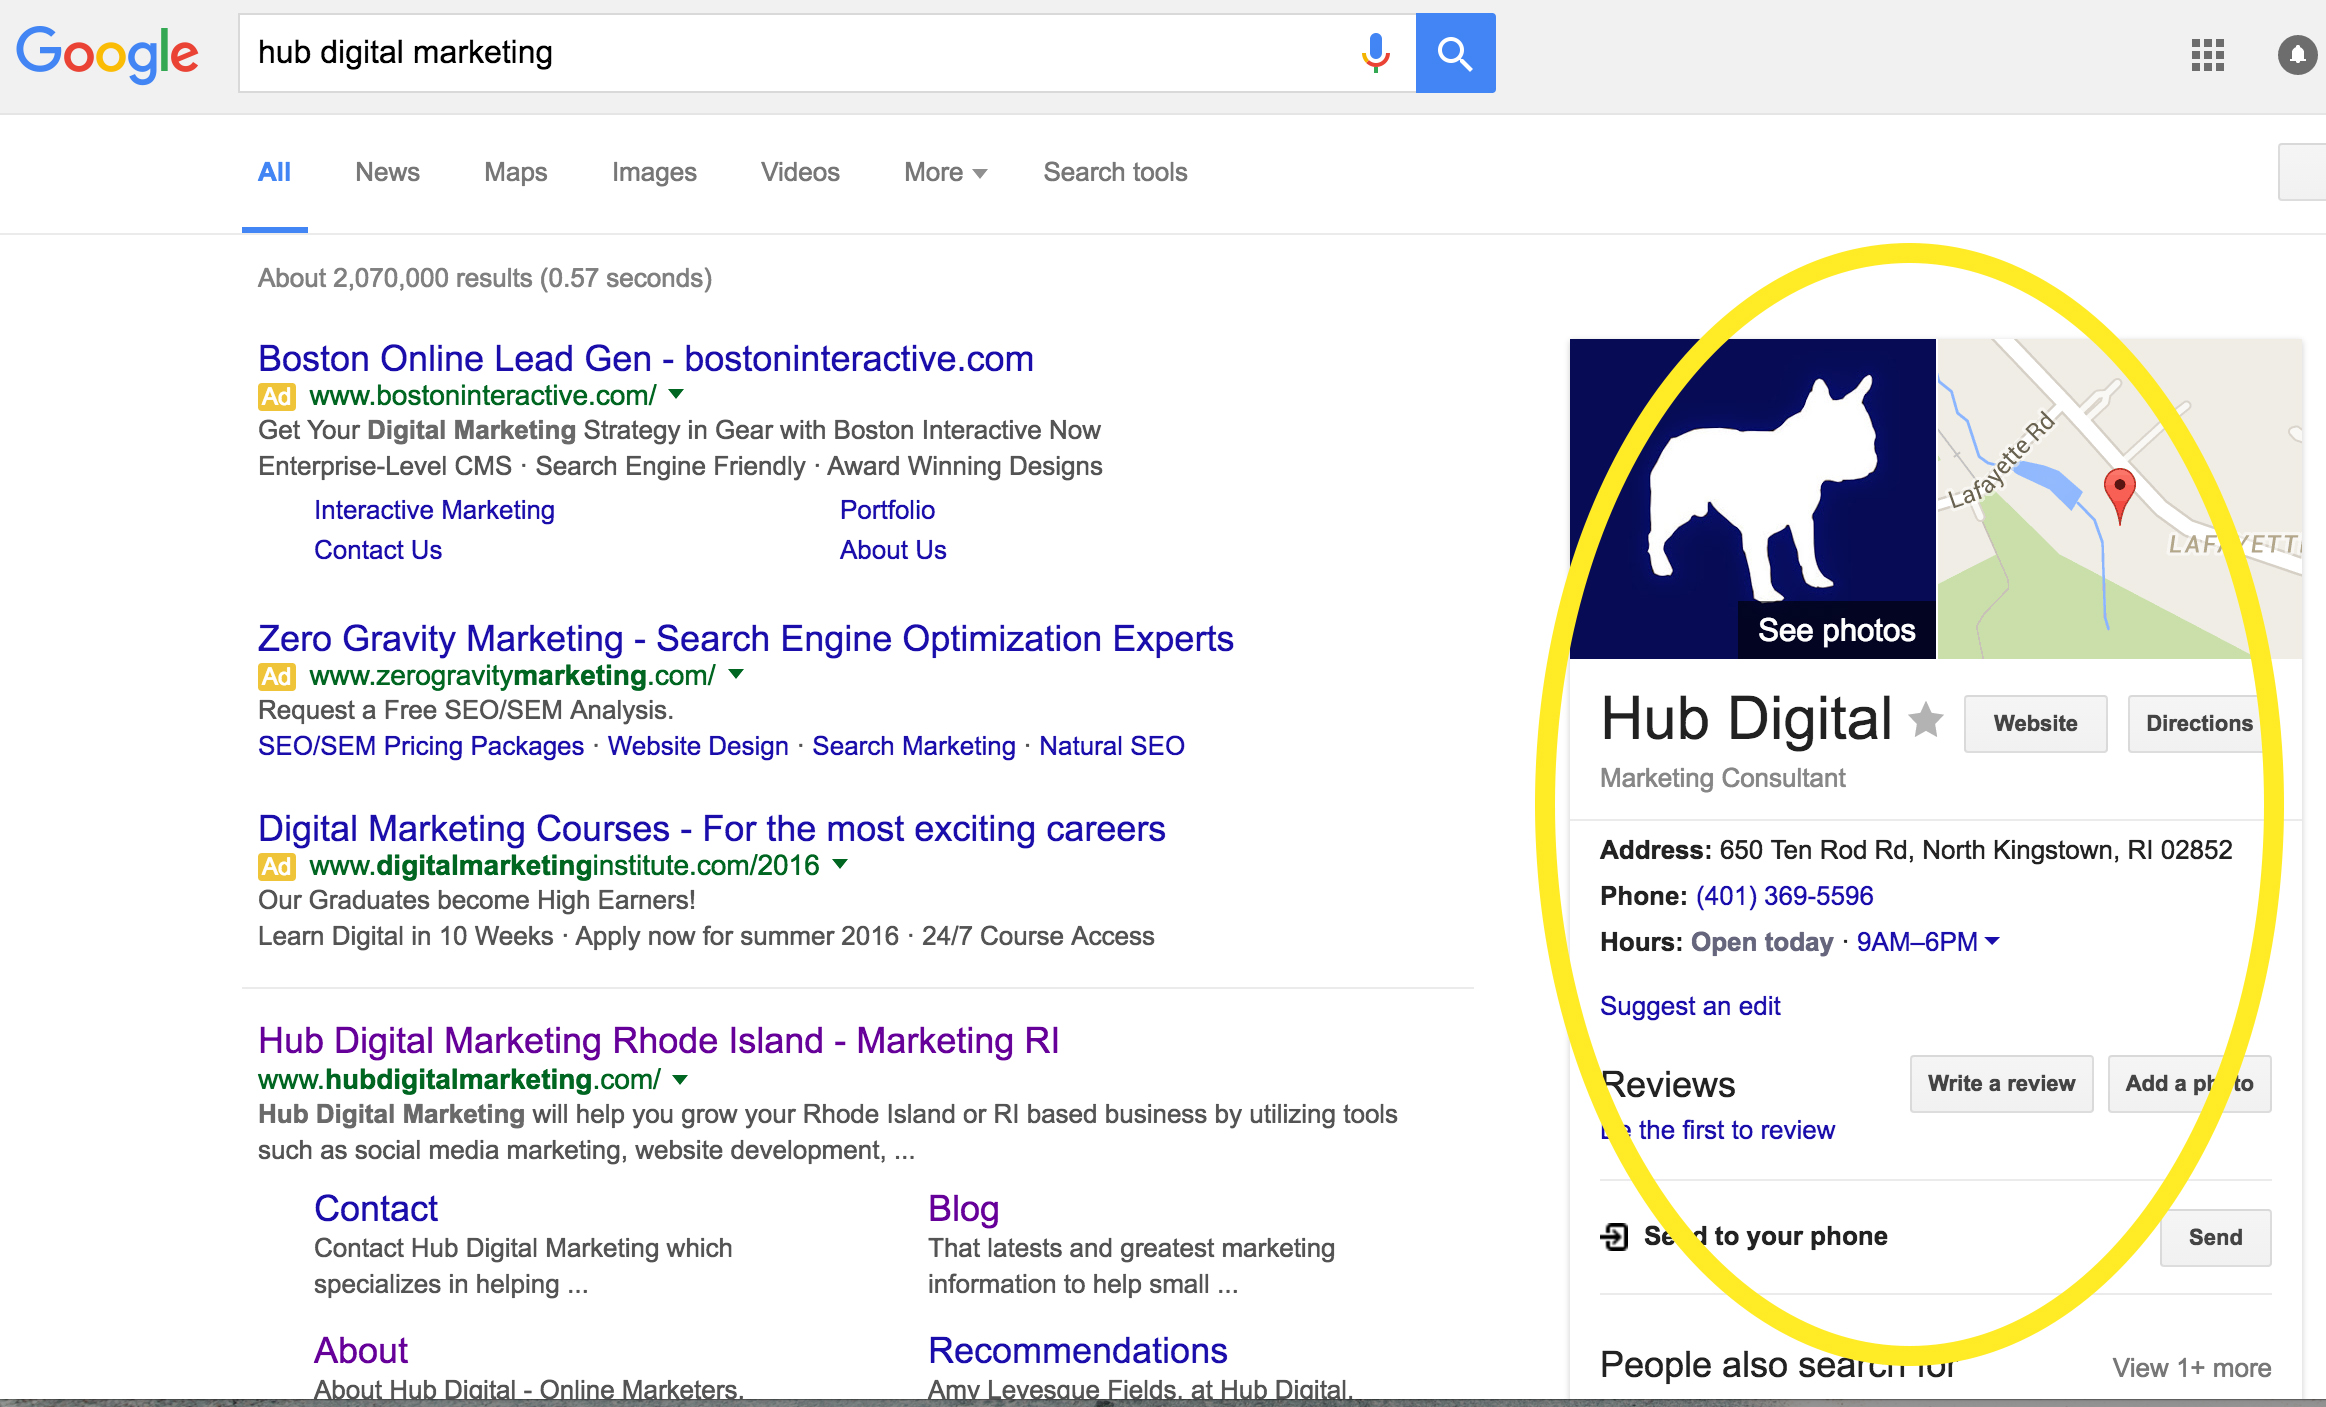Click the www.hubdigitalmarketing.com green URL
The height and width of the screenshot is (1407, 2326).
coord(459,1080)
